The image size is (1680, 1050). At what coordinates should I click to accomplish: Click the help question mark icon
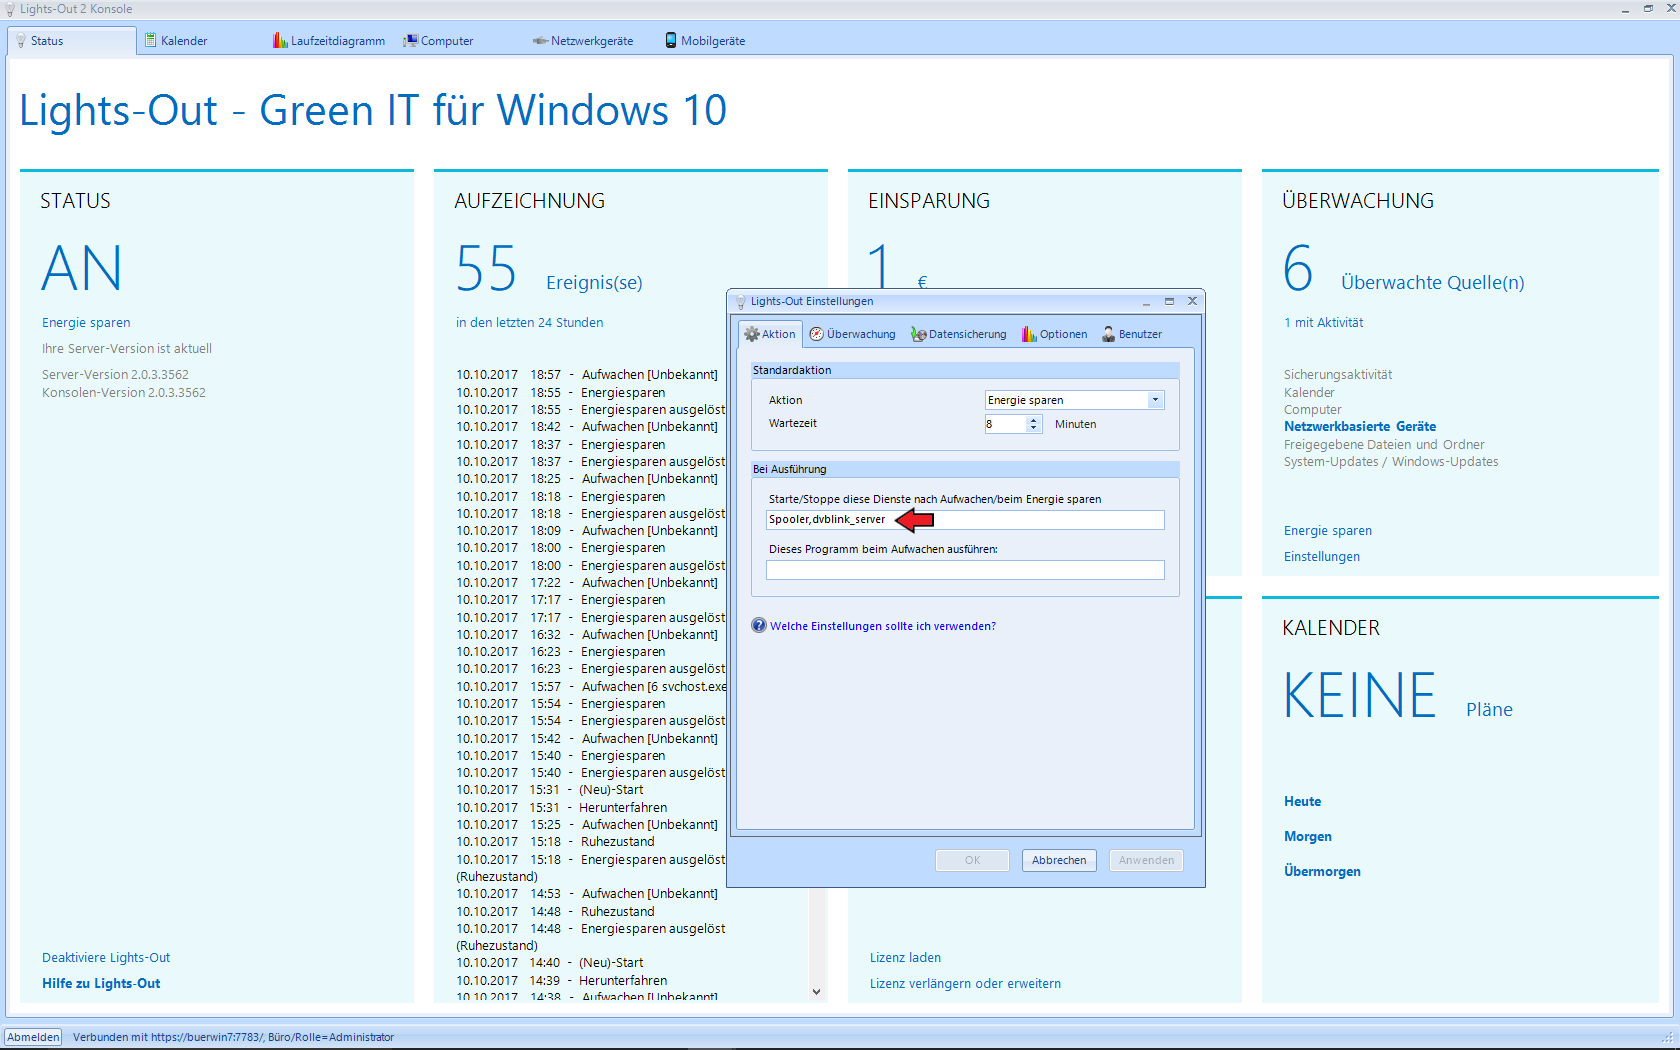click(759, 626)
